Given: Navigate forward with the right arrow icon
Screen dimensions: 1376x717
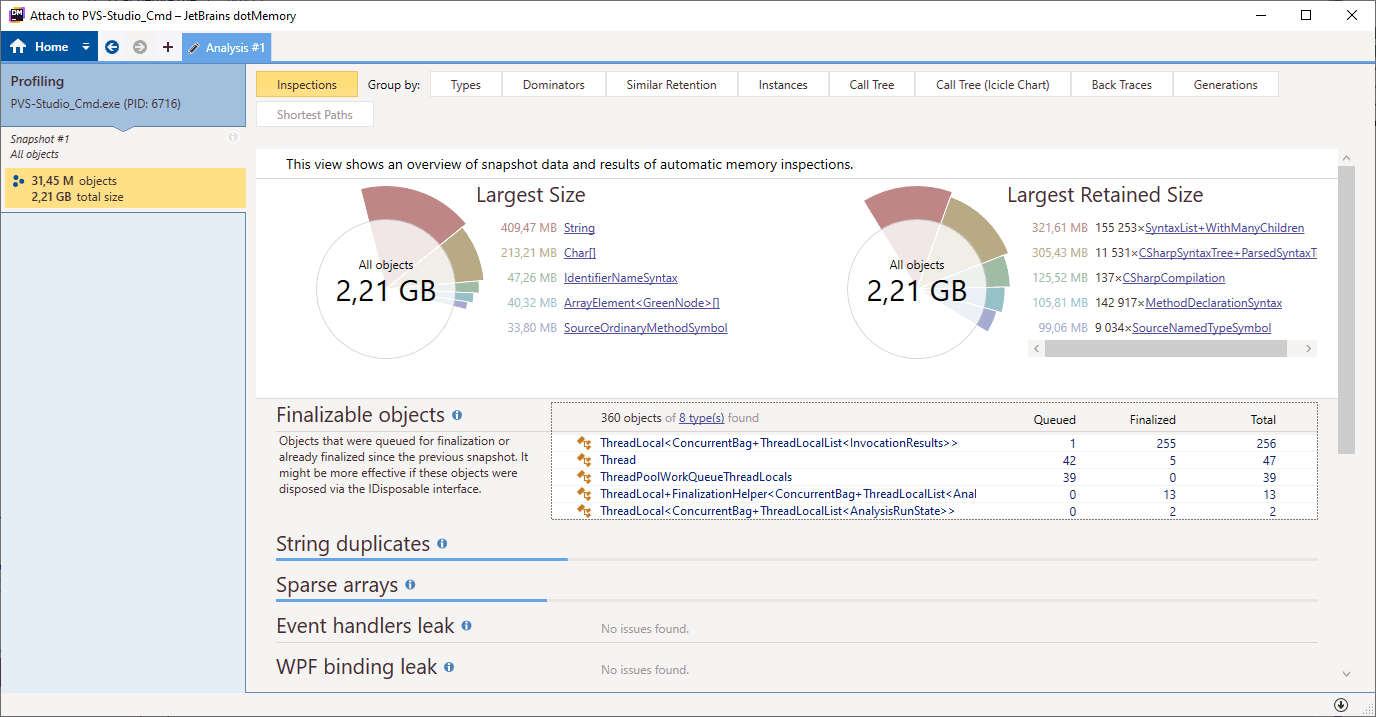Looking at the screenshot, I should coord(140,47).
